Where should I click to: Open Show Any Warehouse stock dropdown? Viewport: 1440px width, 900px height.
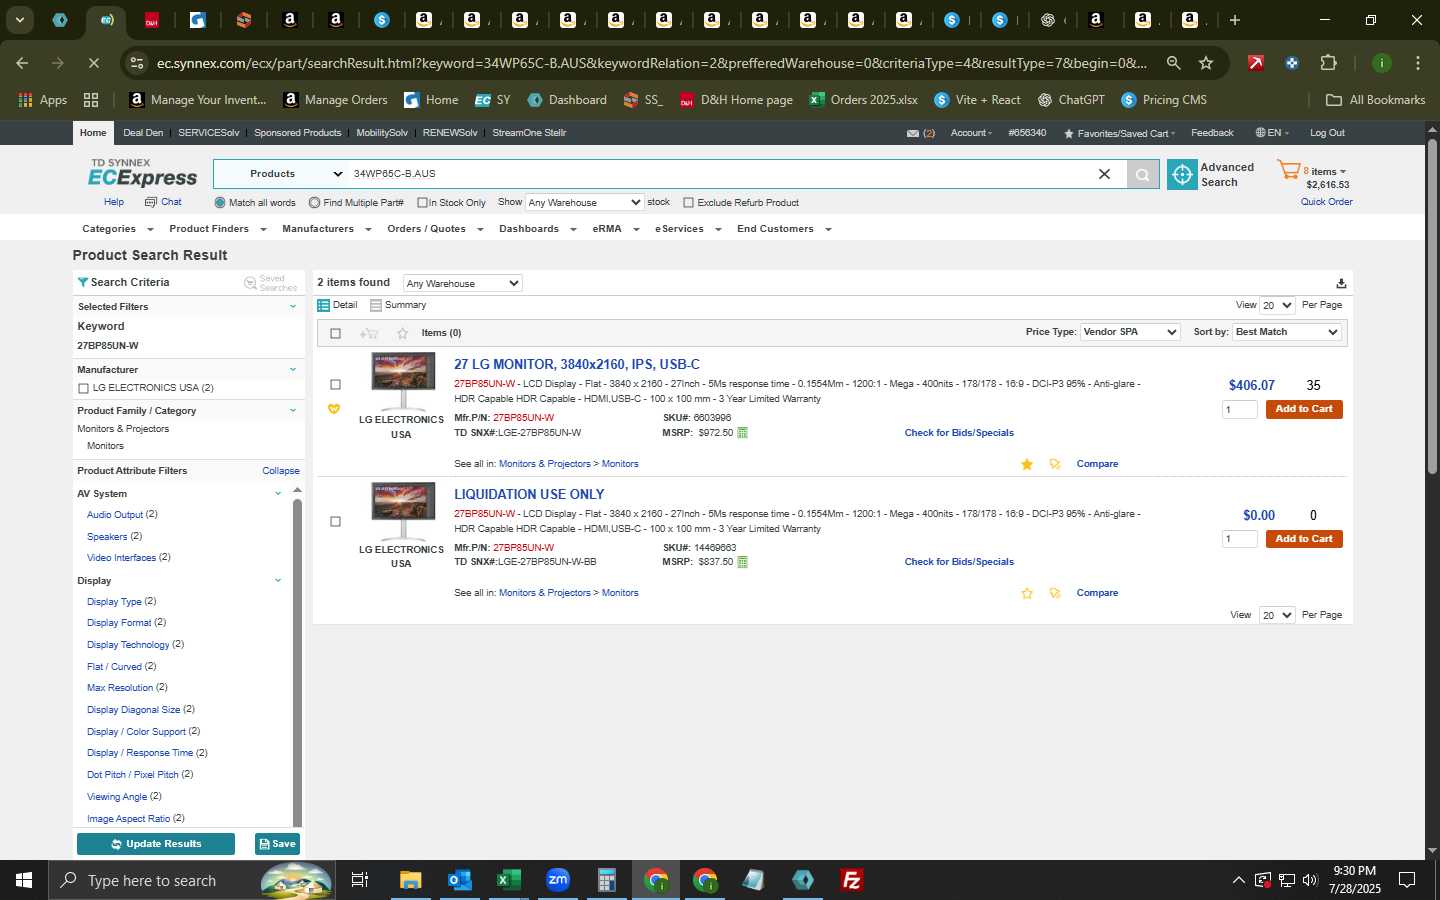pos(585,202)
